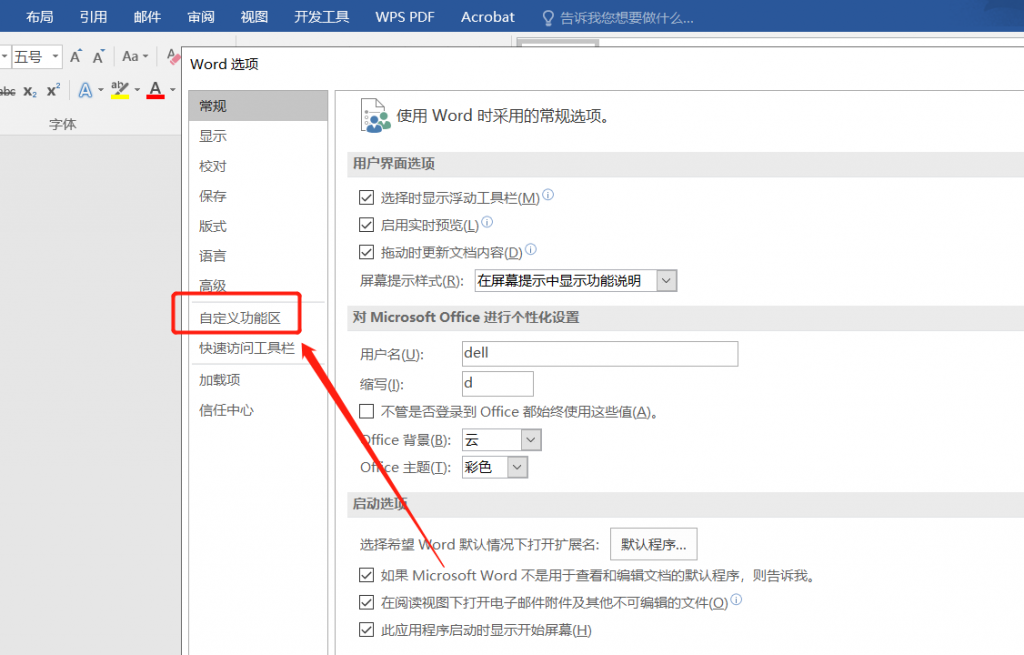Select 显示 in the options list
This screenshot has height=655, width=1024.
tap(258, 136)
